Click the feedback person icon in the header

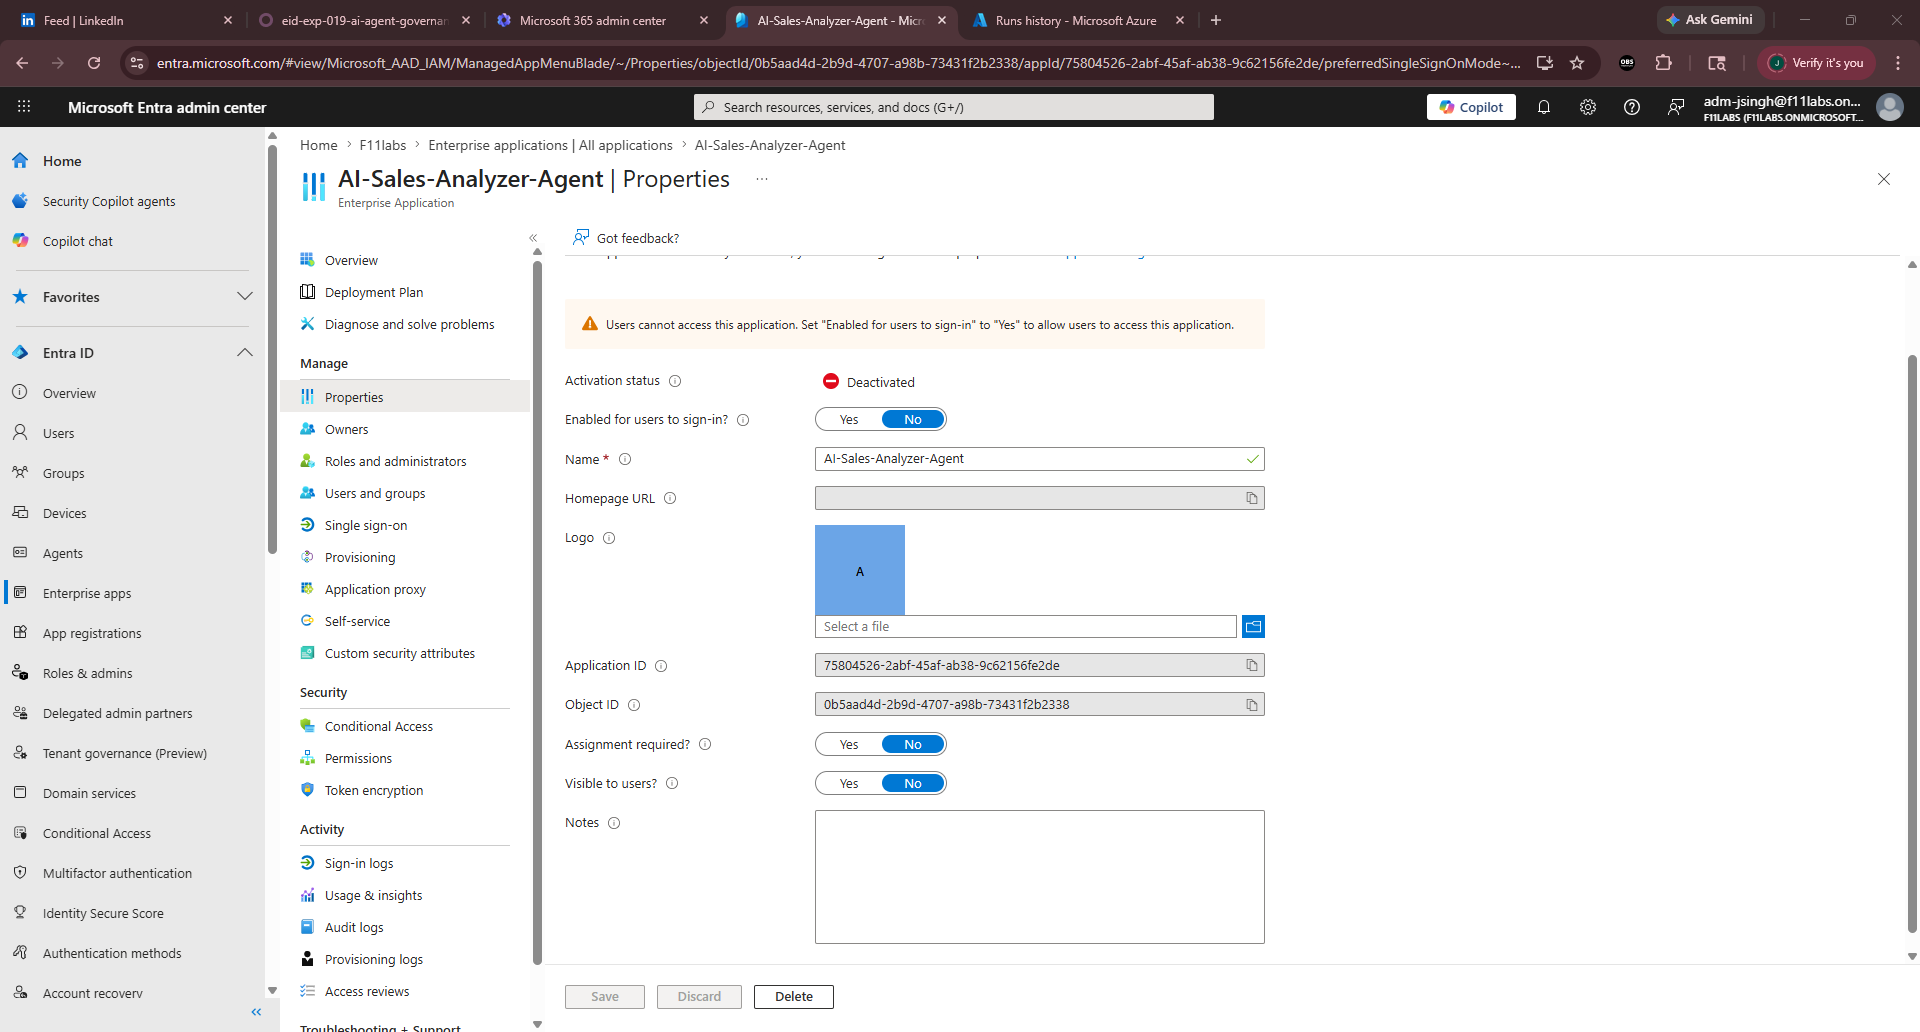coord(1676,107)
